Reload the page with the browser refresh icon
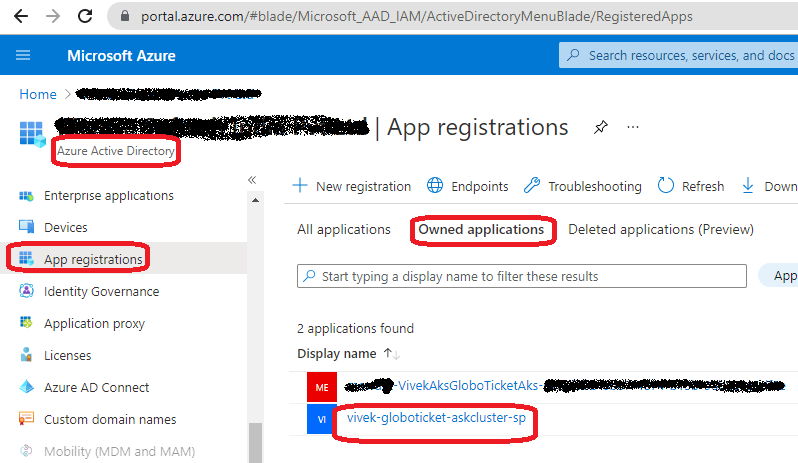Image resolution: width=798 pixels, height=463 pixels. (85, 16)
